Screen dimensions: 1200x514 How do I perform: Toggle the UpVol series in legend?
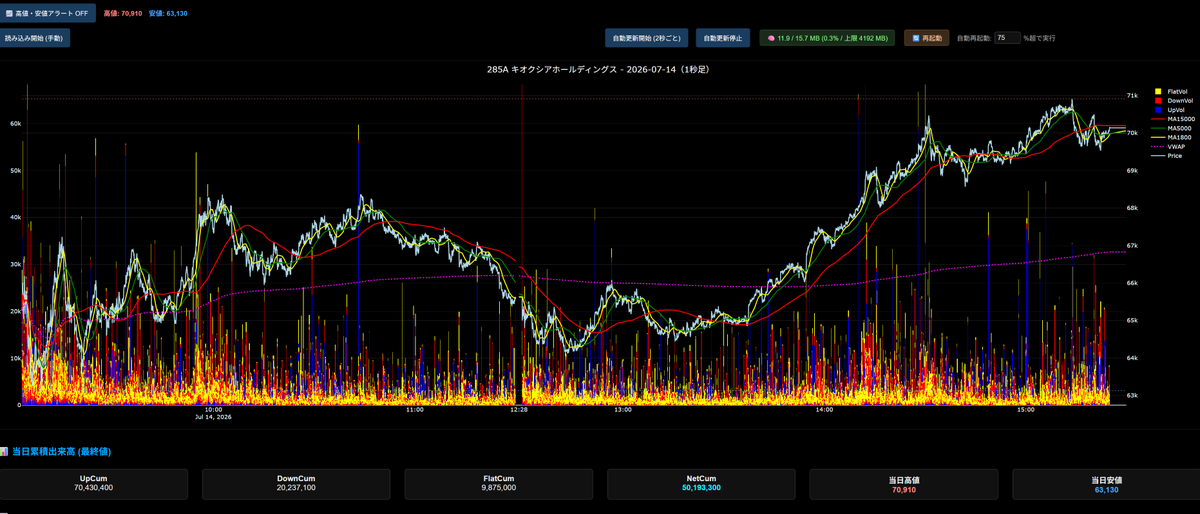pos(1172,110)
